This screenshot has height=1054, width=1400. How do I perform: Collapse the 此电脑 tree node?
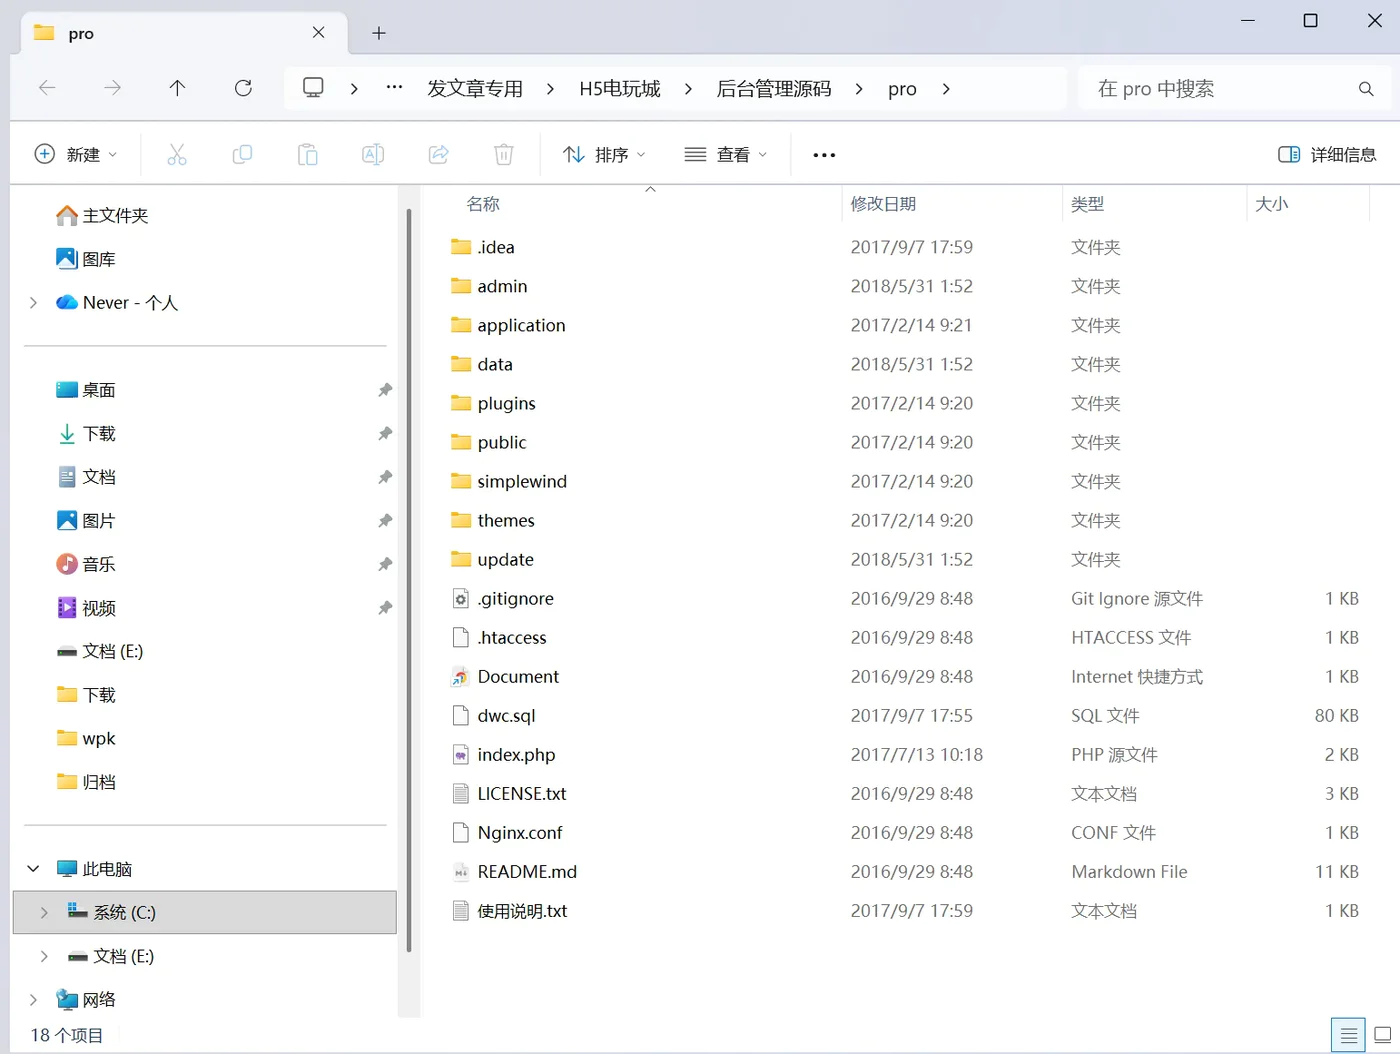coord(34,869)
